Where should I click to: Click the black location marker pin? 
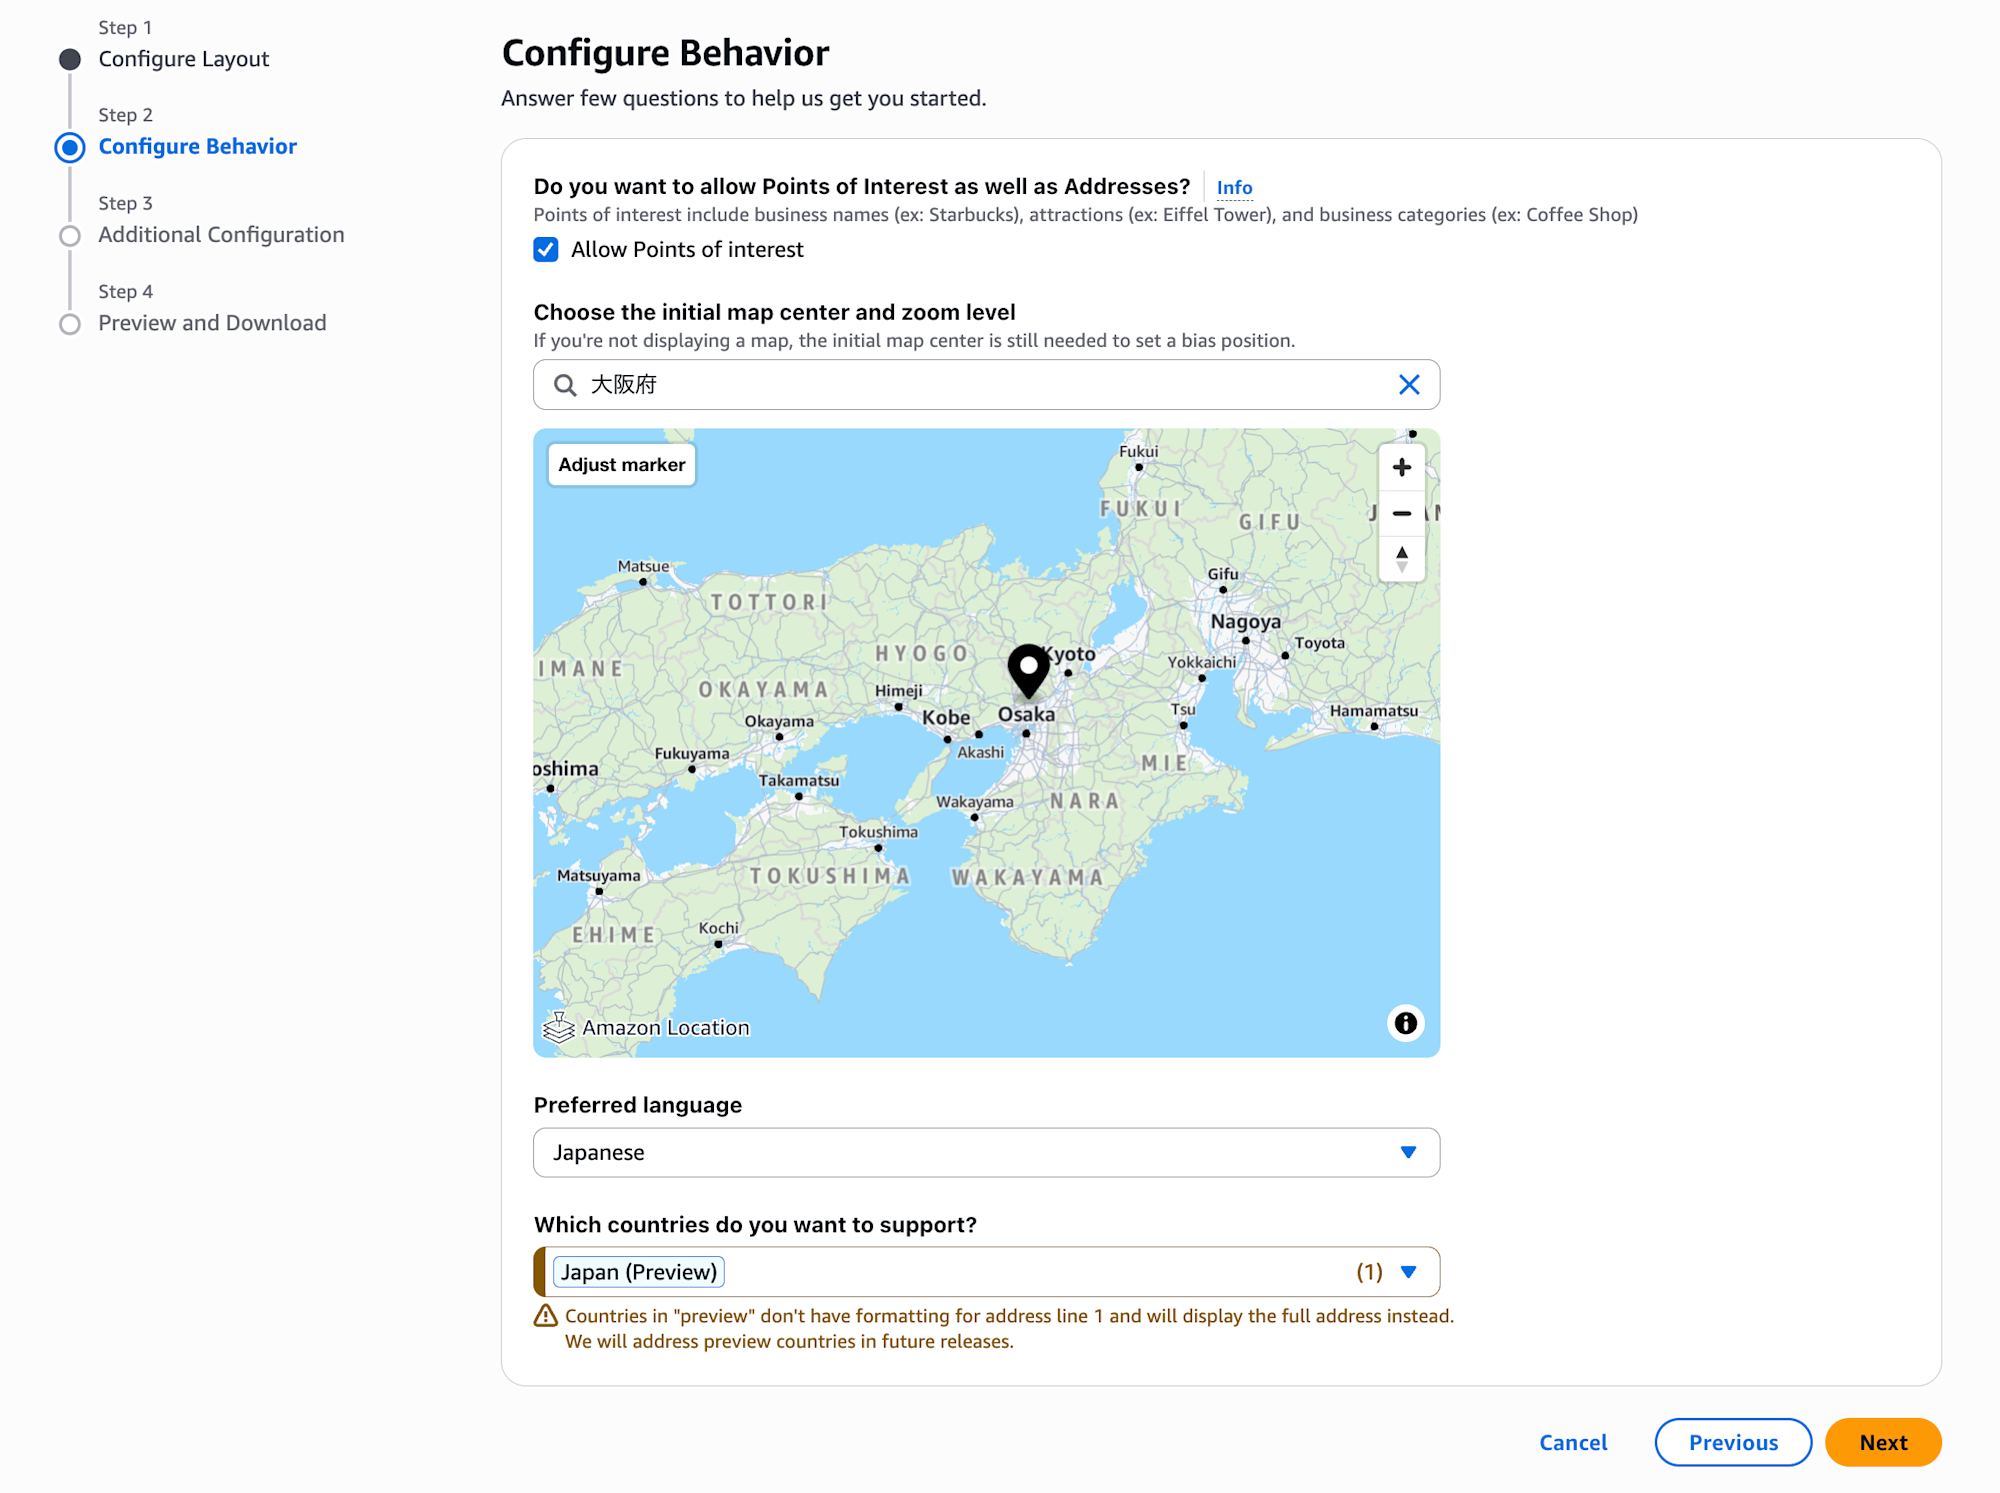(1027, 669)
